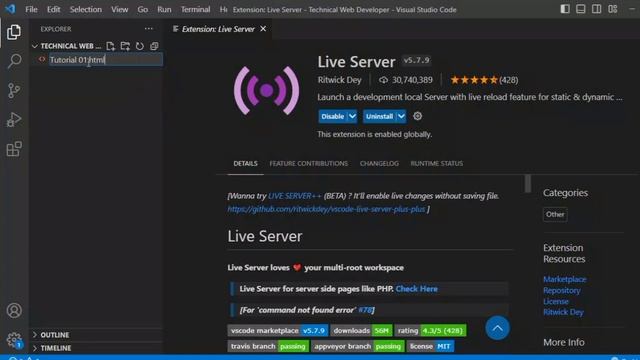Open the License resource link
The image size is (640, 360).
pyautogui.click(x=556, y=301)
